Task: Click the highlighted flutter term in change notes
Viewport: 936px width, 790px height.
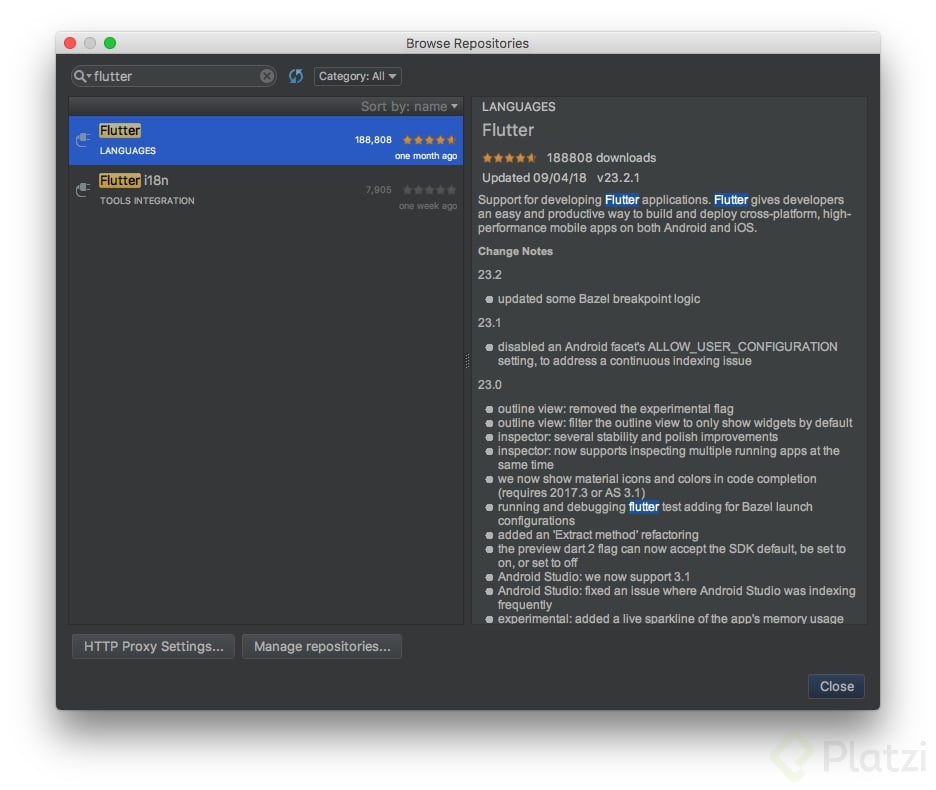Action: click(x=644, y=507)
